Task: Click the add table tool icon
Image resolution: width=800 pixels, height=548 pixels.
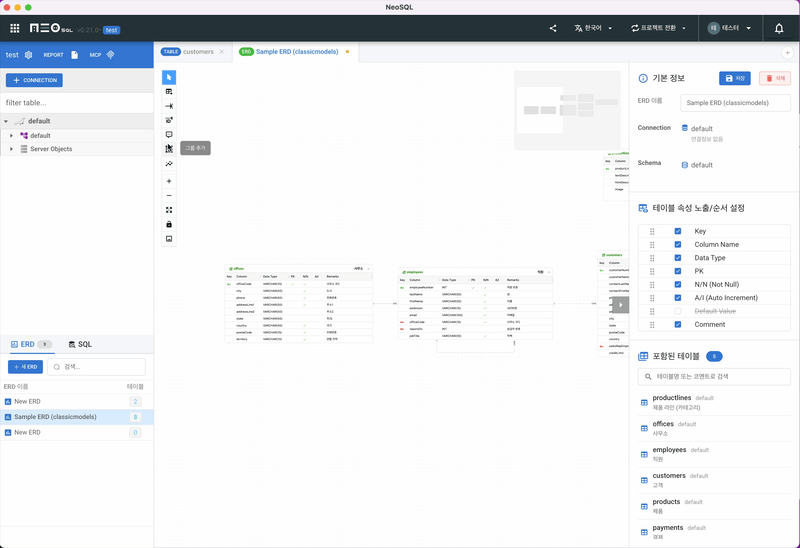Action: tap(169, 92)
